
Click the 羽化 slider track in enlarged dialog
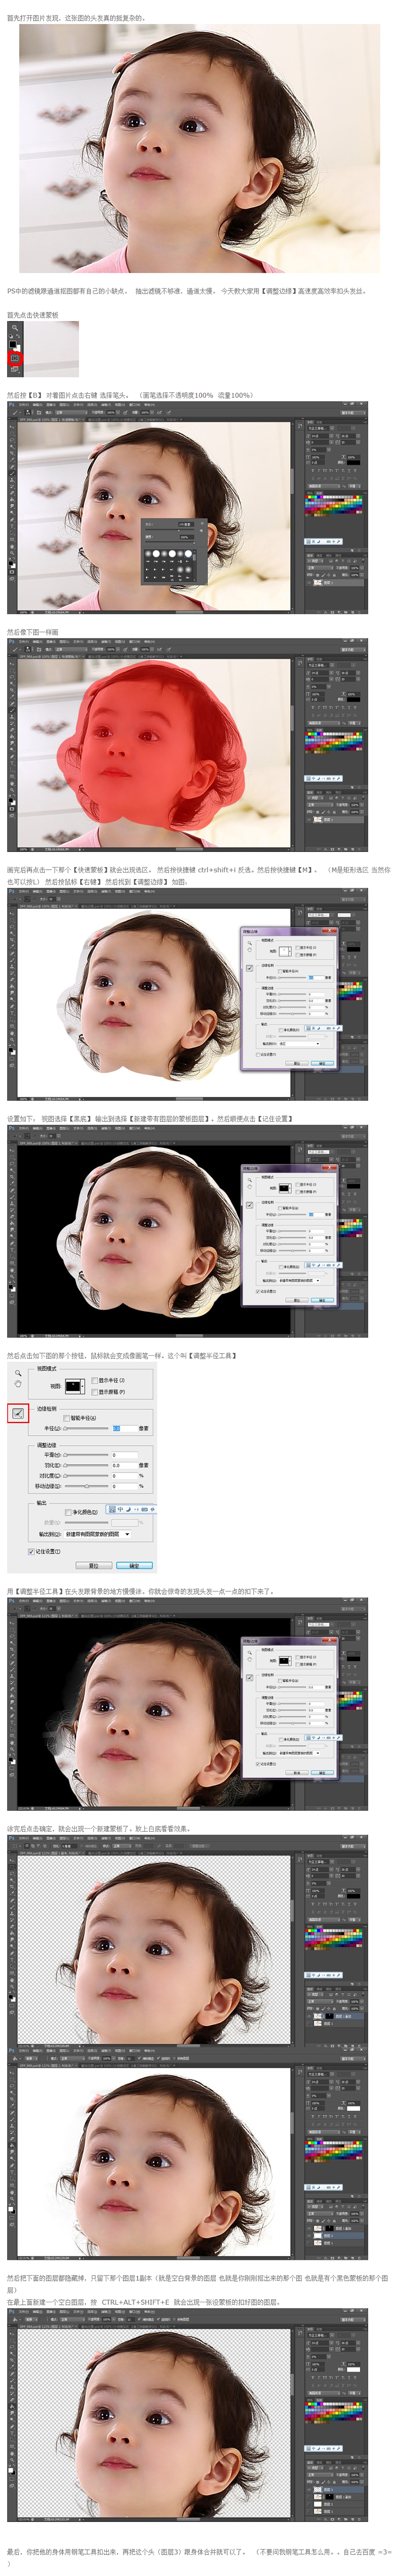pyautogui.click(x=86, y=1465)
